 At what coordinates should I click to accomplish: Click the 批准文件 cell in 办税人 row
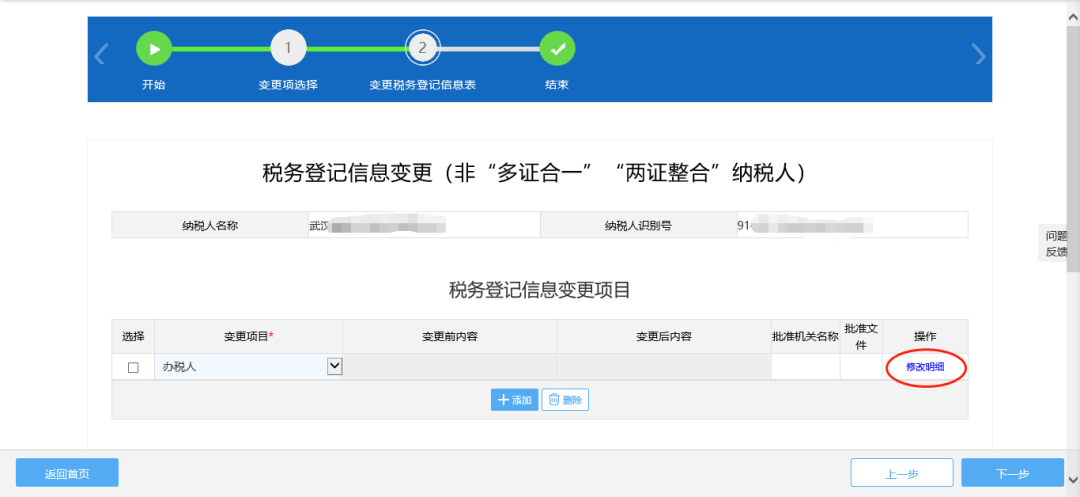pyautogui.click(x=861, y=367)
